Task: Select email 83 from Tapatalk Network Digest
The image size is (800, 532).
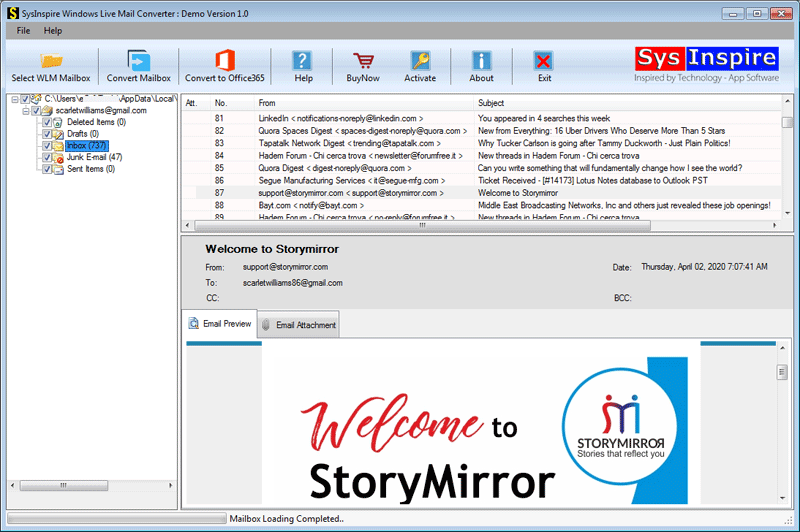Action: pos(482,143)
